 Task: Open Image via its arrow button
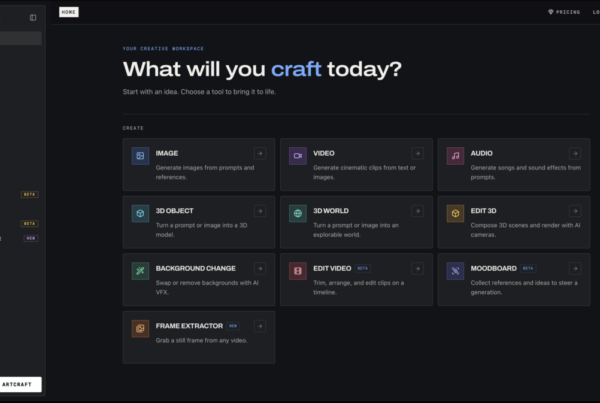pos(260,153)
